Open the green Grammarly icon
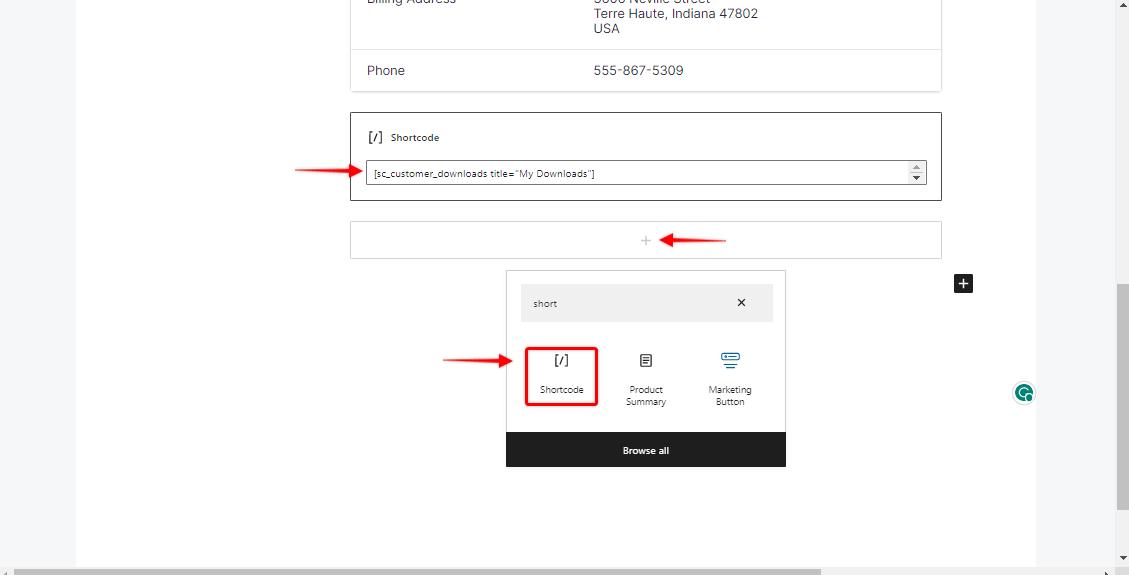Screen dimensions: 1129x575 (x=1023, y=393)
